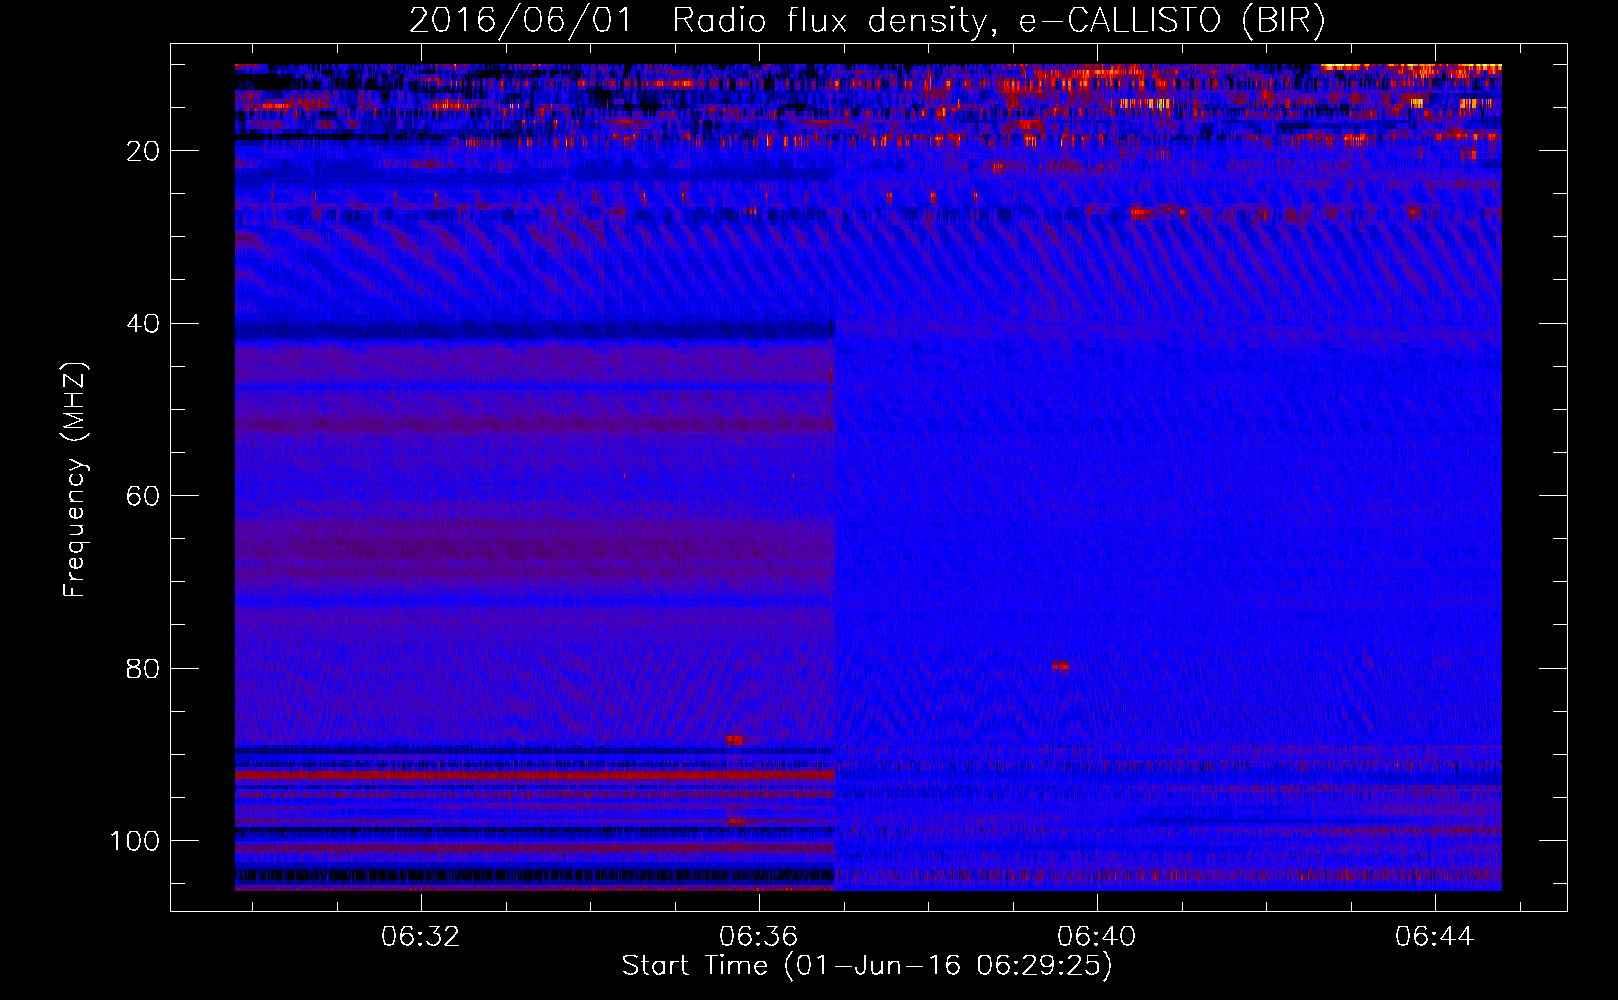
Task: Click the small red spot near 88 MHz
Action: pyautogui.click(x=735, y=740)
